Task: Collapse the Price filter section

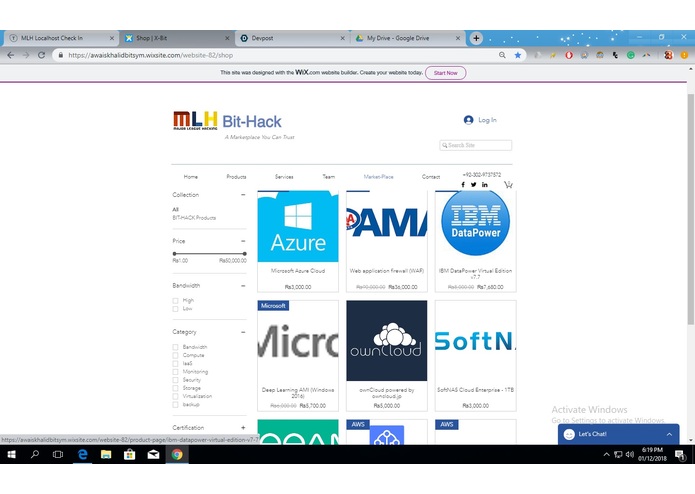Action: [x=243, y=241]
